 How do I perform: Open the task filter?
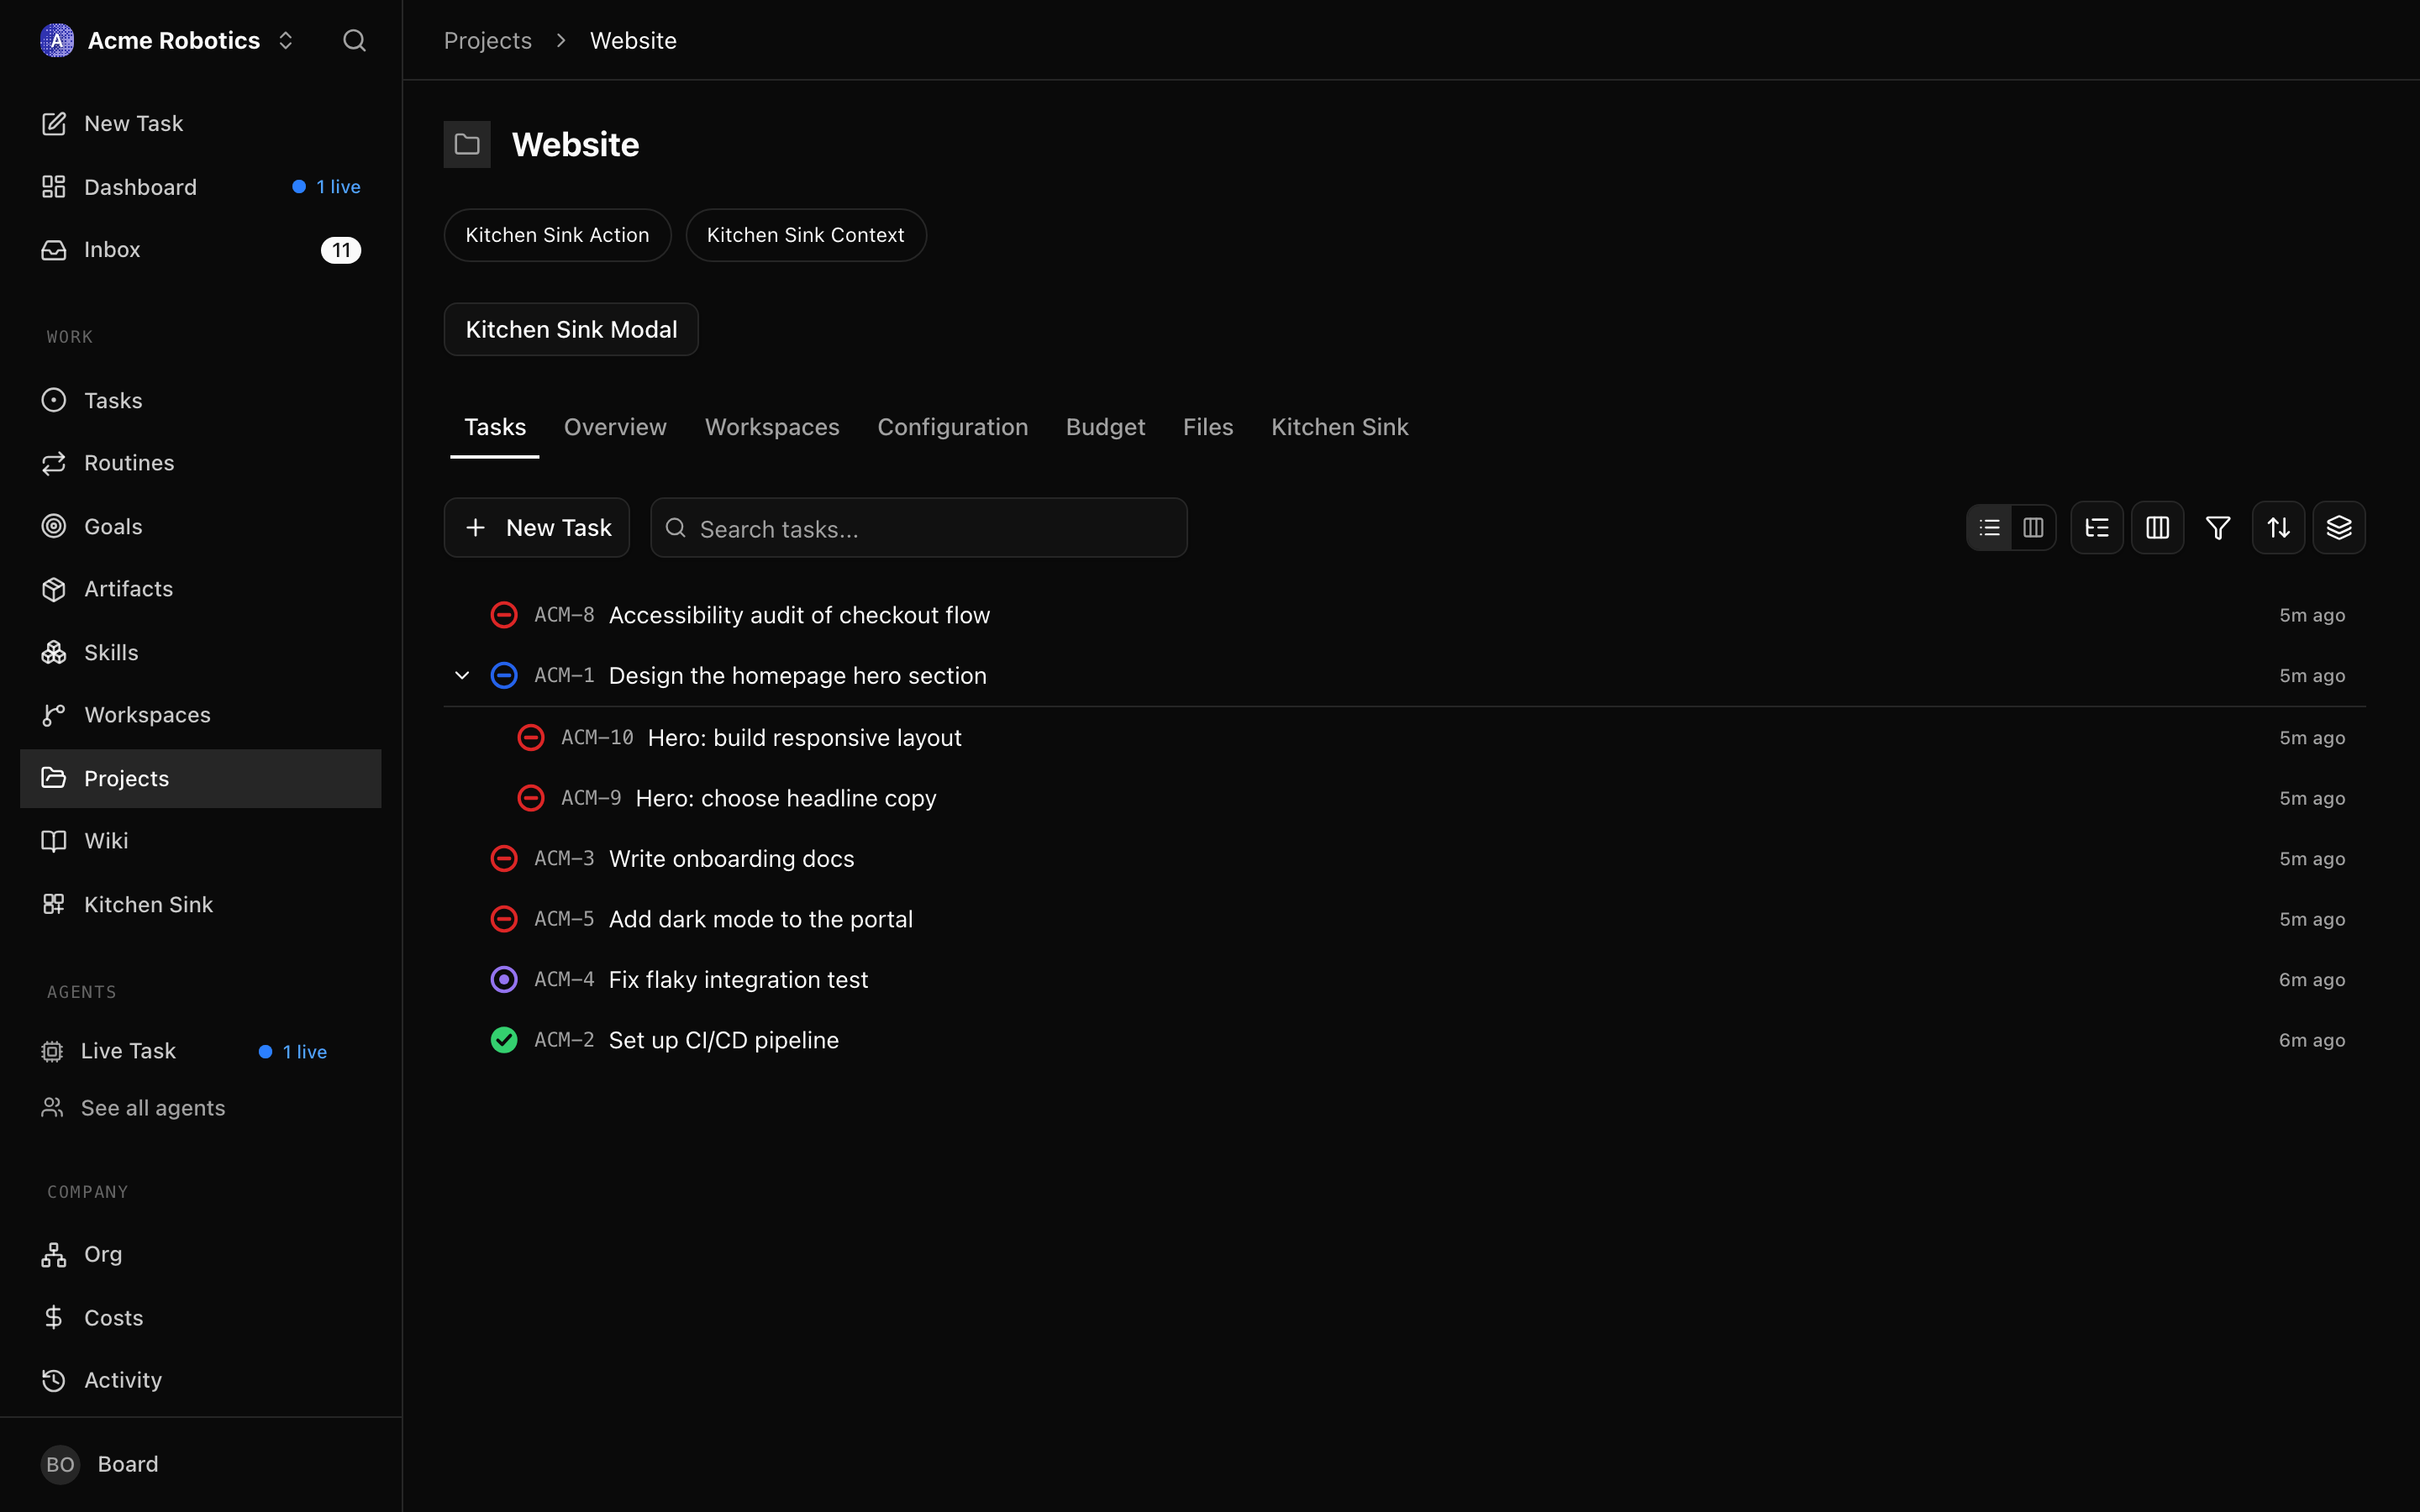click(x=2218, y=527)
